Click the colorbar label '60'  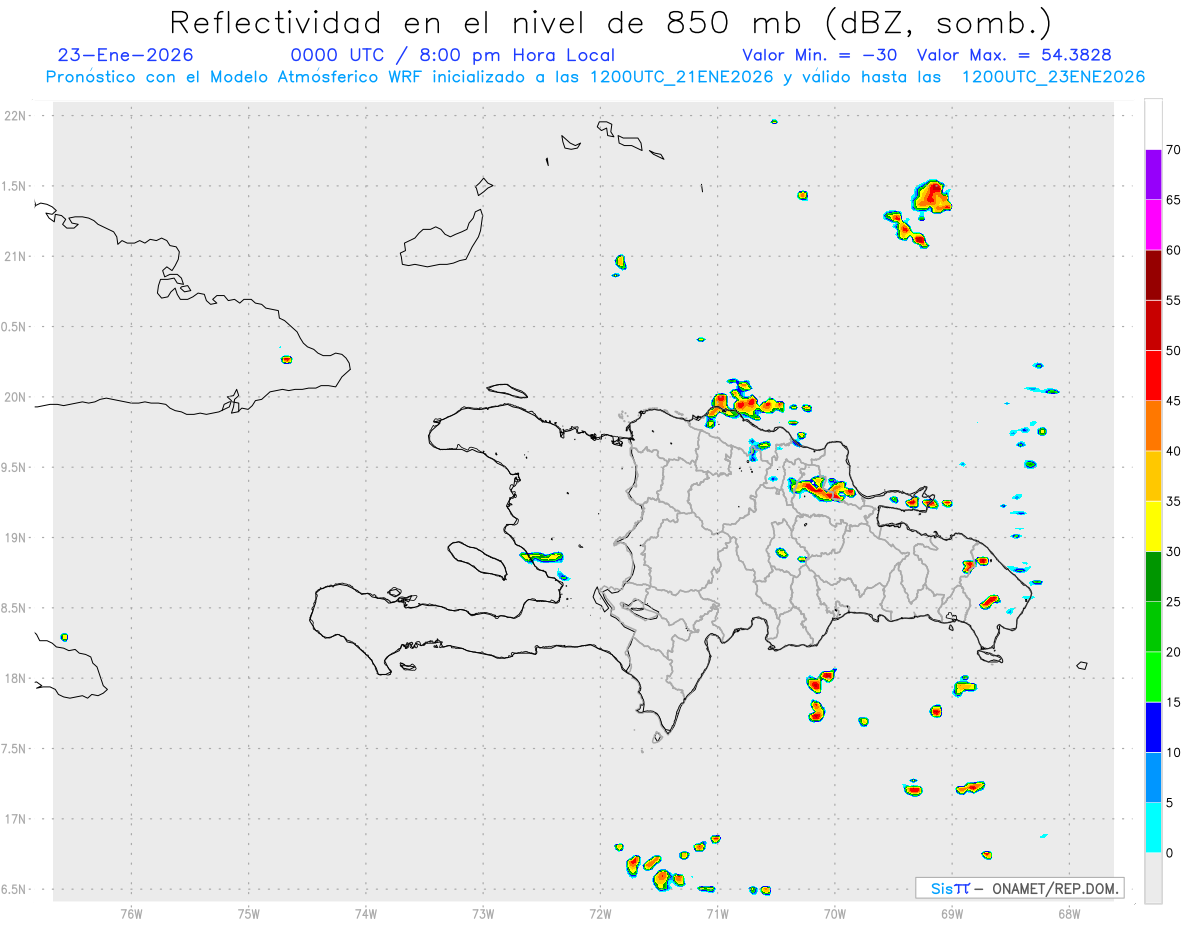1173,250
